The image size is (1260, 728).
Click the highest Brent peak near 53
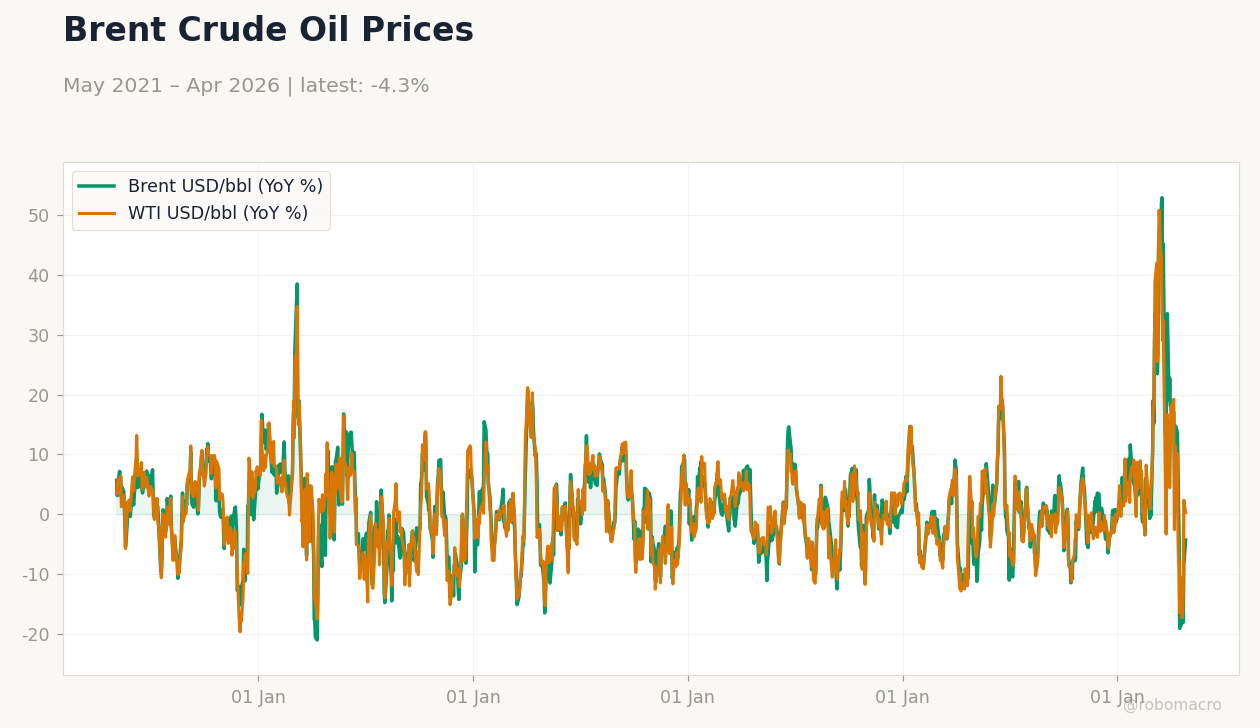pos(1162,199)
